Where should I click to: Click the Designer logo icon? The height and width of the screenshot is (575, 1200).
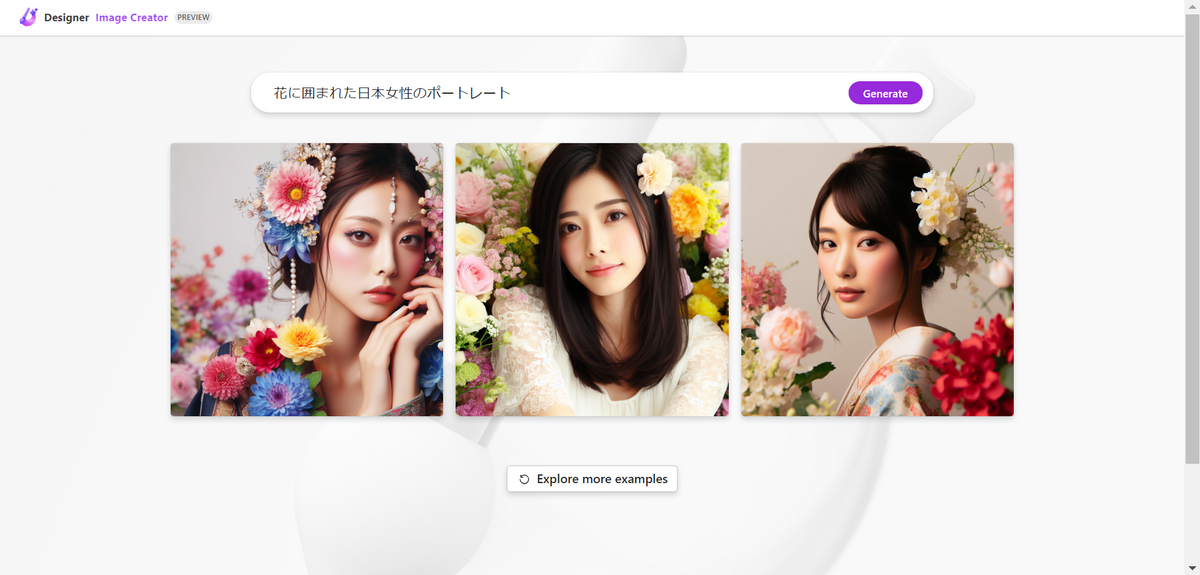click(28, 17)
